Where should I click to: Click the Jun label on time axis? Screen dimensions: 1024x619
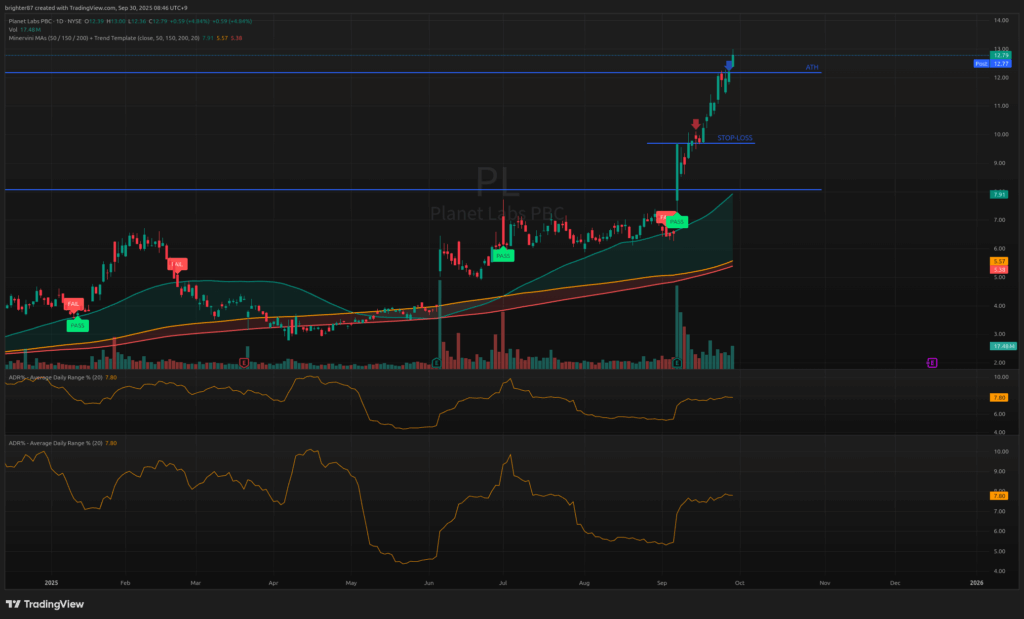(x=428, y=582)
